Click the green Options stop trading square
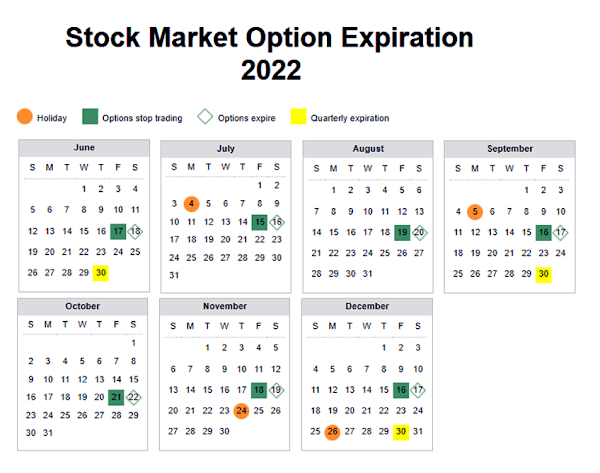 click(90, 117)
